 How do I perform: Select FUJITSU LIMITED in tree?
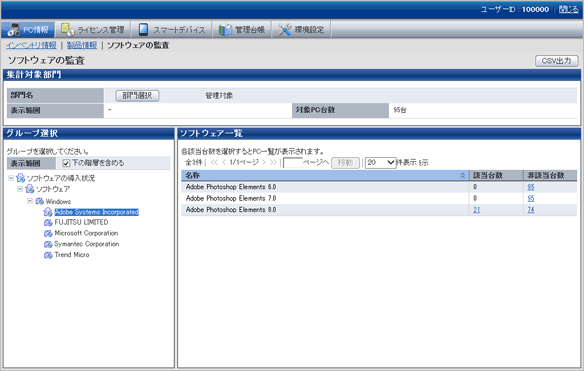(81, 222)
